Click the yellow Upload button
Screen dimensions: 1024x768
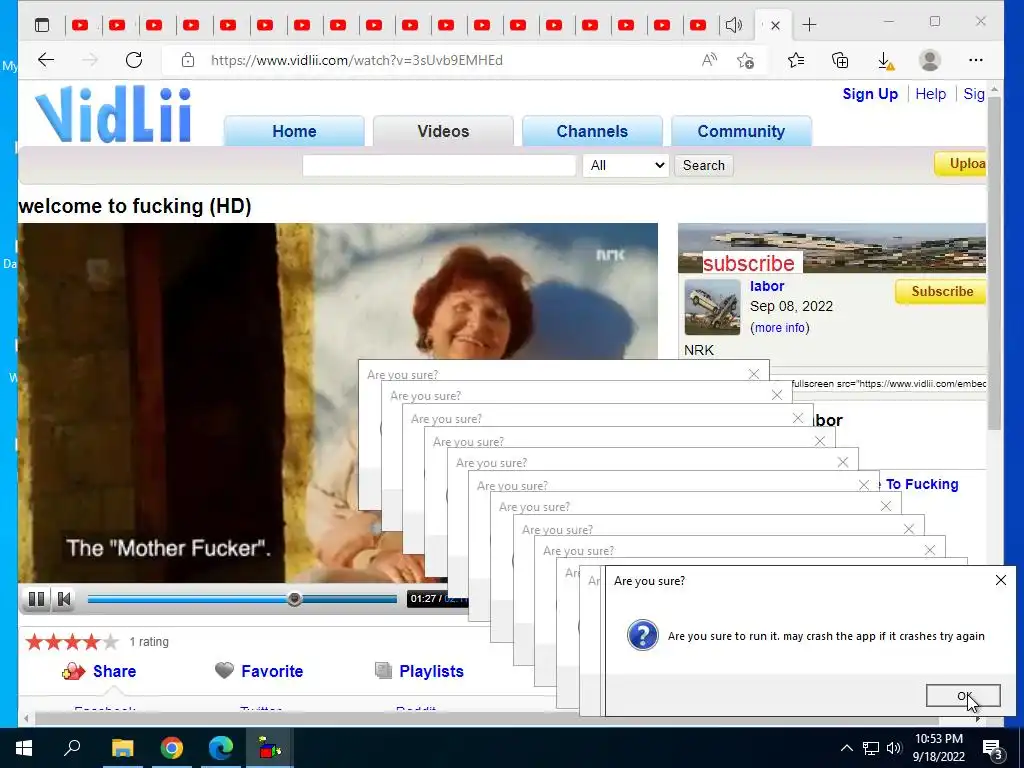[x=961, y=164]
